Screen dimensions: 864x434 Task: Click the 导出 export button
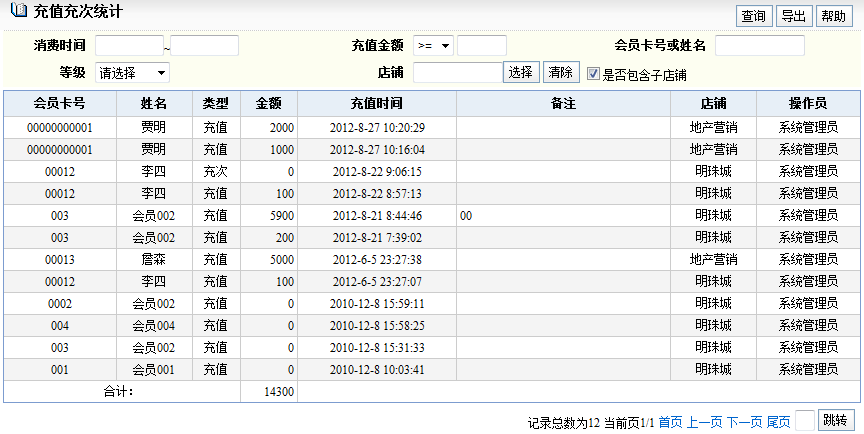793,16
